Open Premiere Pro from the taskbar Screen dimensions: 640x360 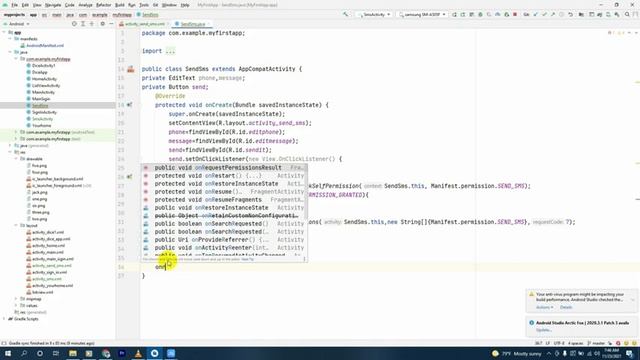pyautogui.click(x=122, y=353)
